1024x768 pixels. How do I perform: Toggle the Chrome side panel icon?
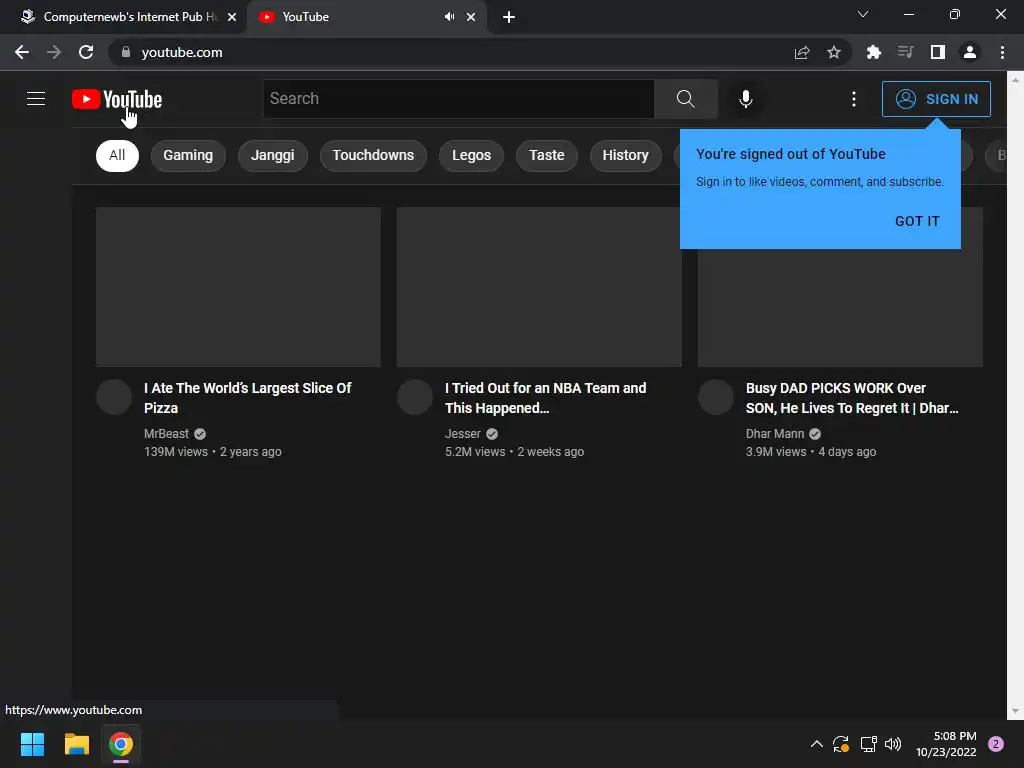[938, 52]
